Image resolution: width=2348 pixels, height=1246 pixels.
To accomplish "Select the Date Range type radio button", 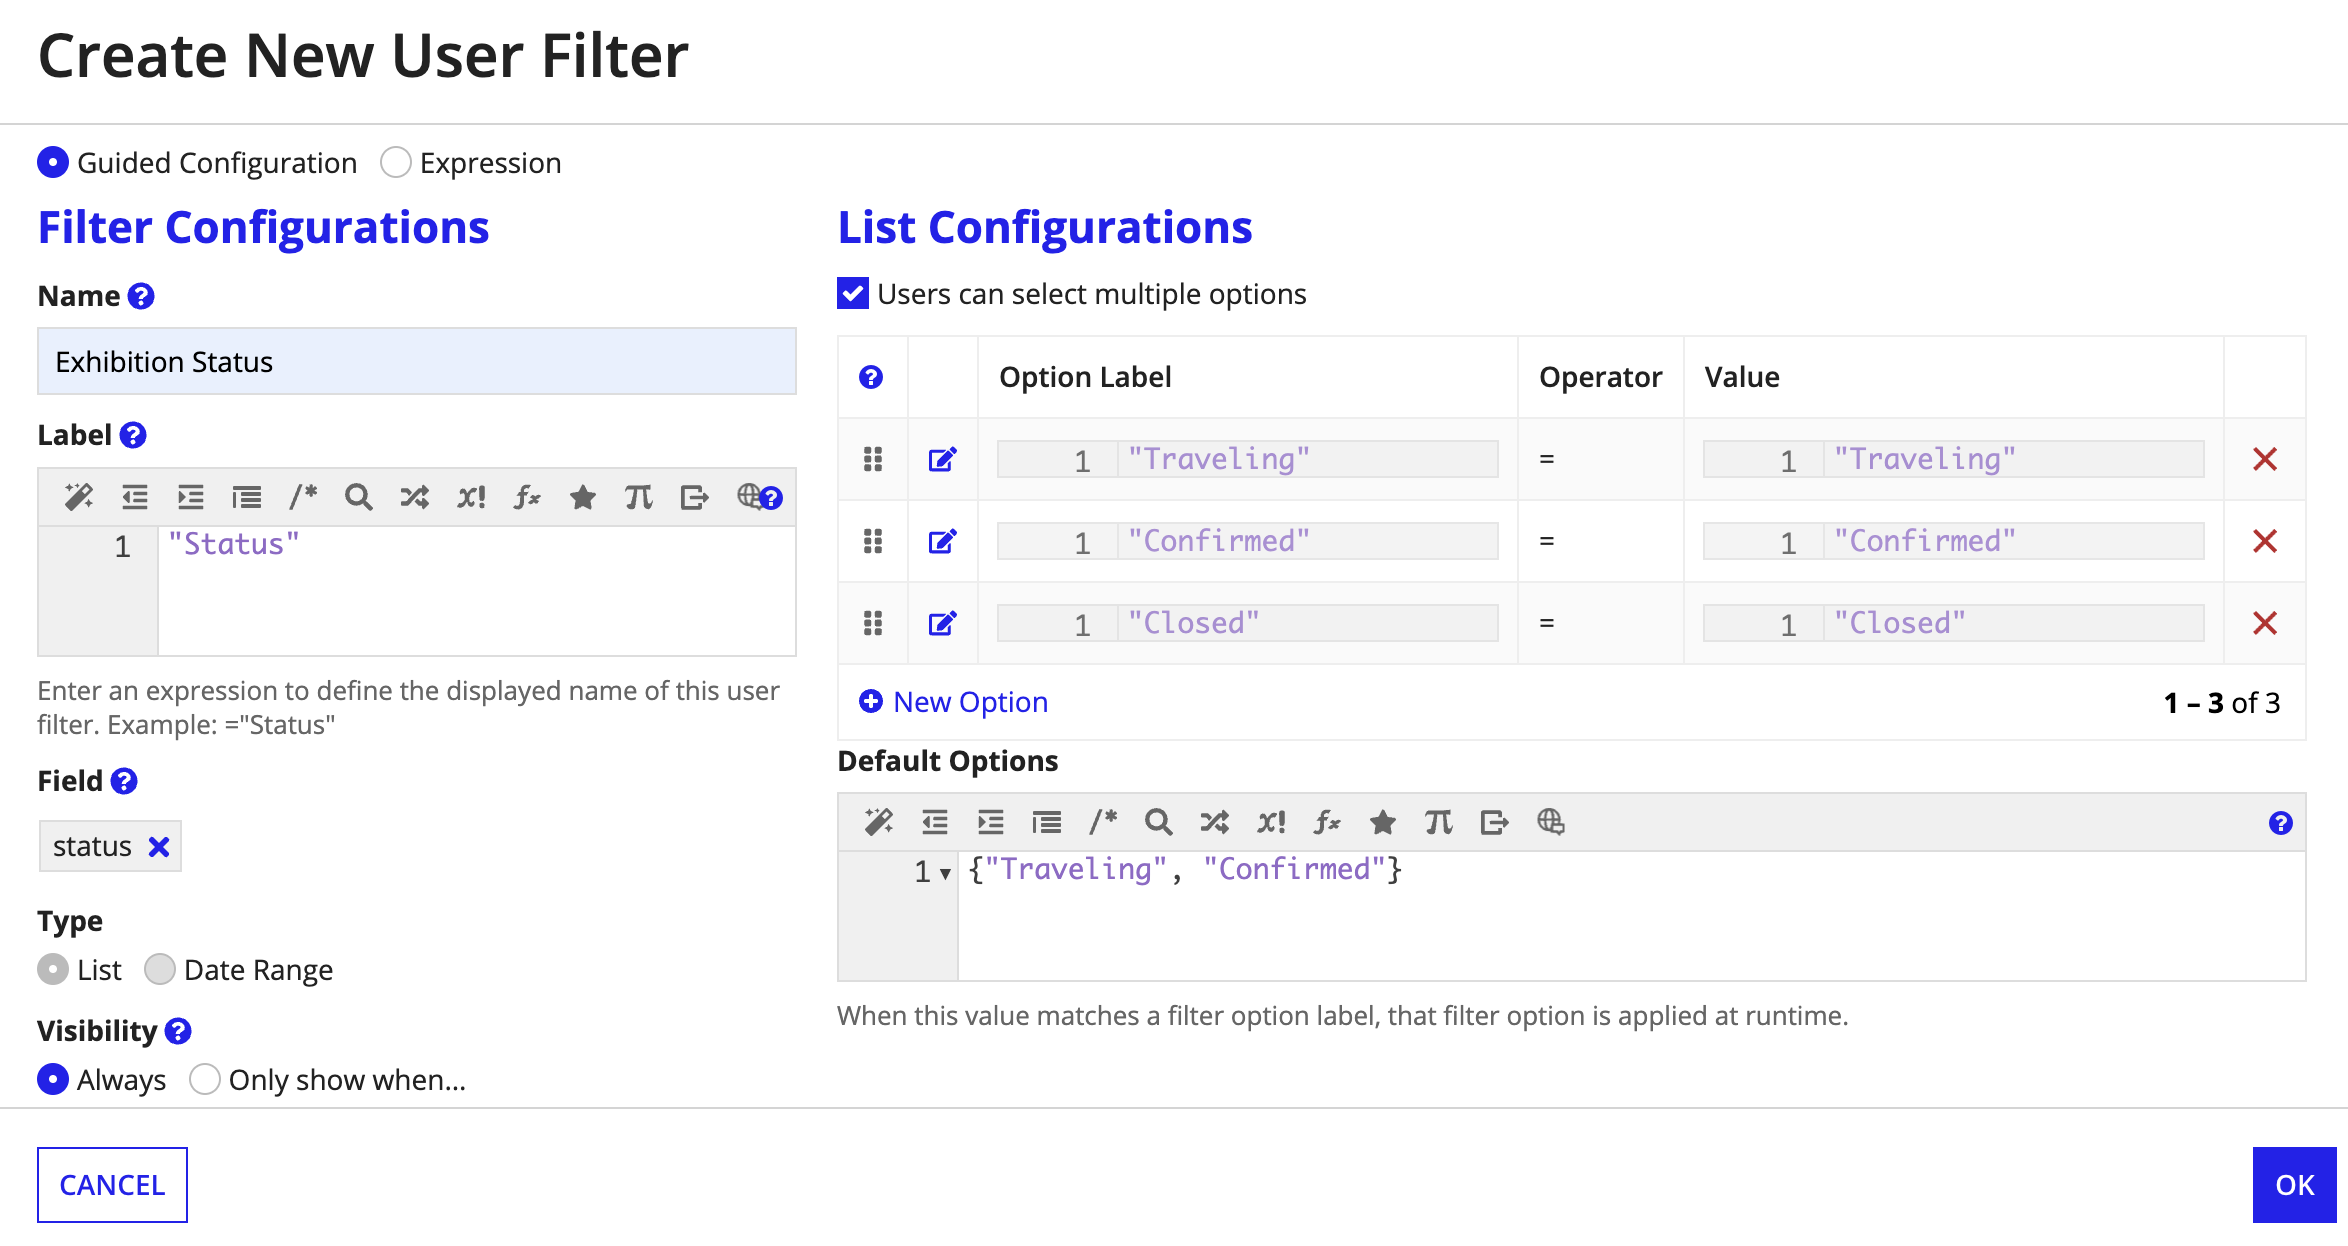I will point(160,969).
